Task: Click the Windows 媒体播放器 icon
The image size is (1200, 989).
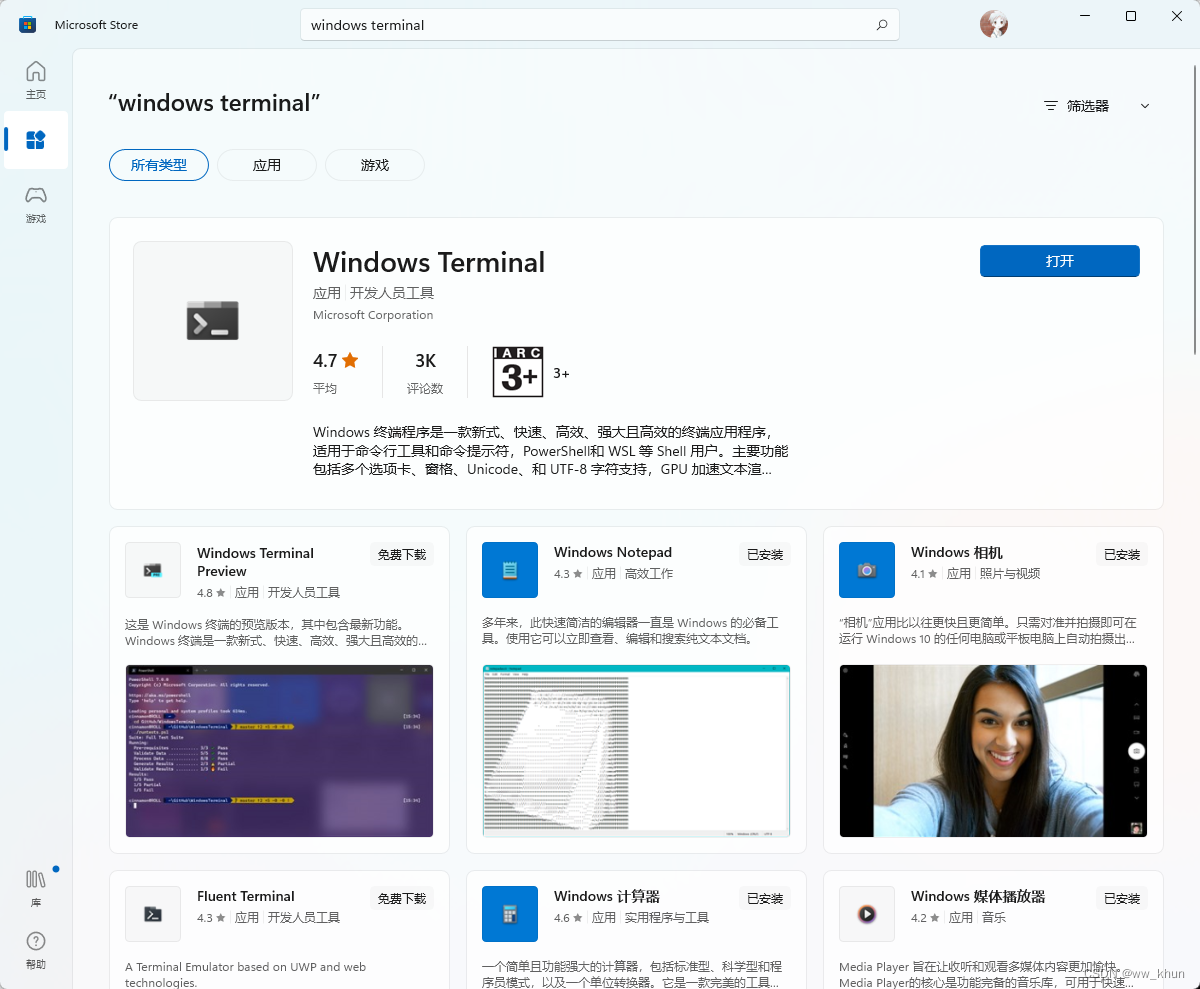Action: (867, 914)
